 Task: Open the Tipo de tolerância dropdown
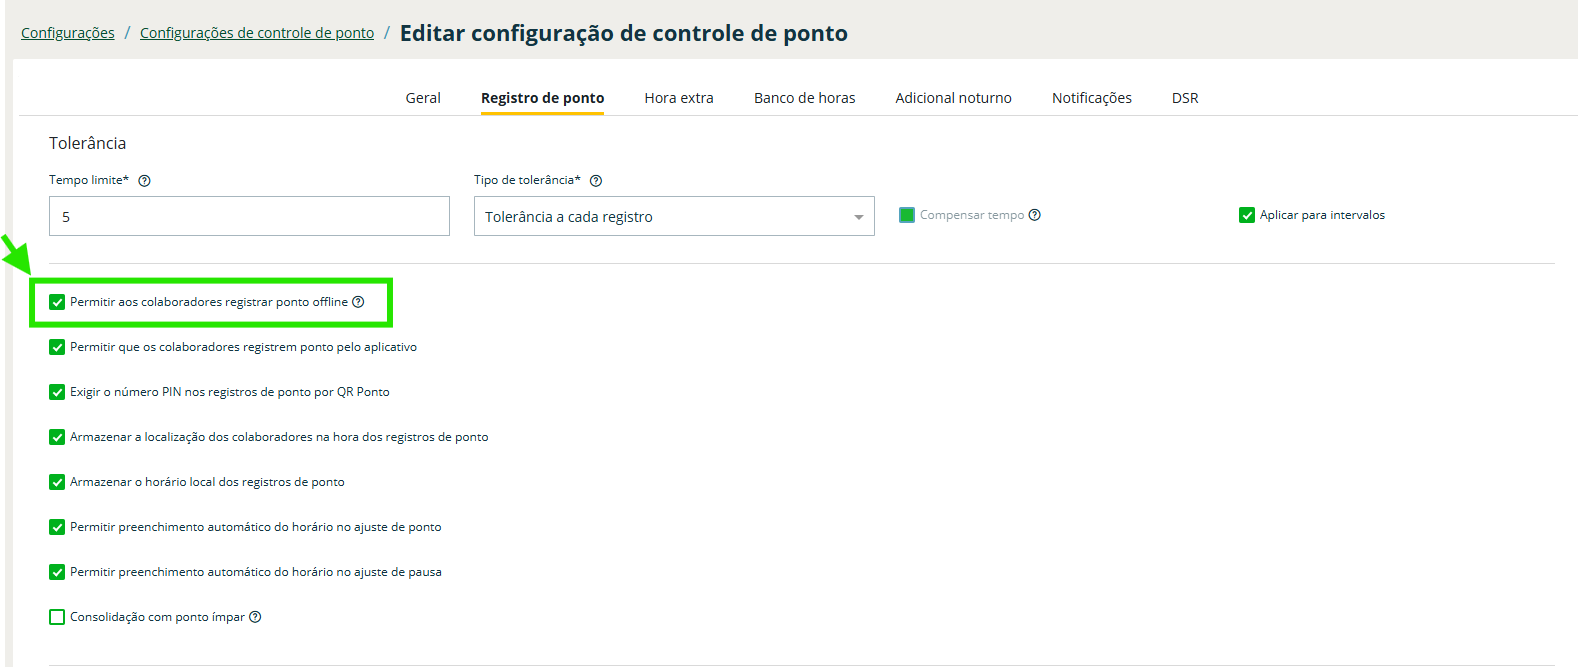point(673,217)
